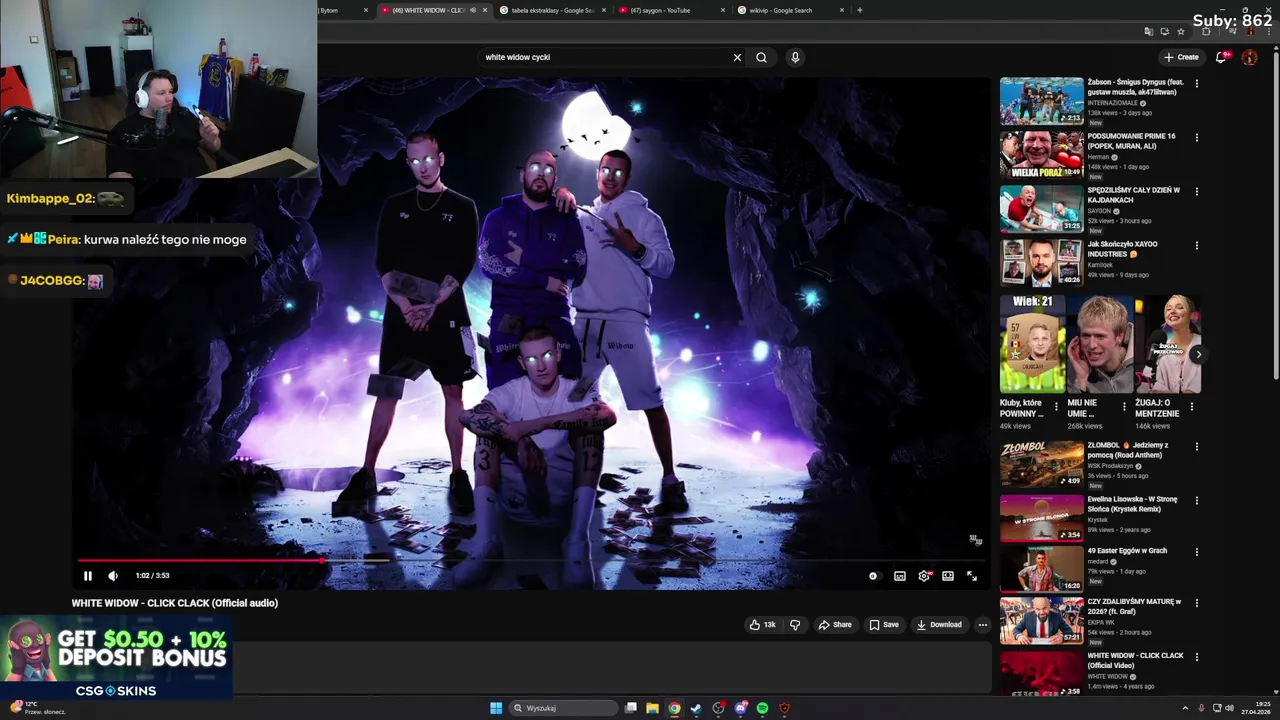The image size is (1280, 720).
Task: Mute the video with the speaker icon
Action: pyautogui.click(x=113, y=576)
